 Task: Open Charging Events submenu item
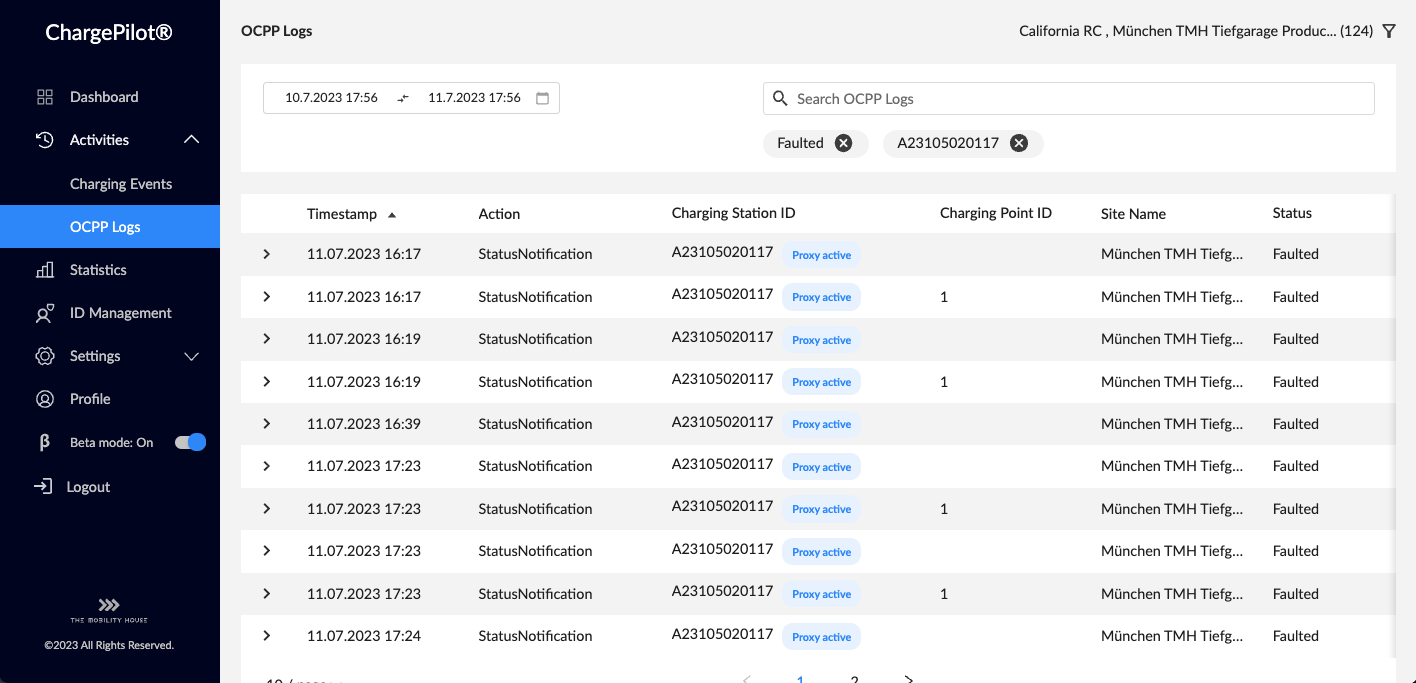[121, 184]
